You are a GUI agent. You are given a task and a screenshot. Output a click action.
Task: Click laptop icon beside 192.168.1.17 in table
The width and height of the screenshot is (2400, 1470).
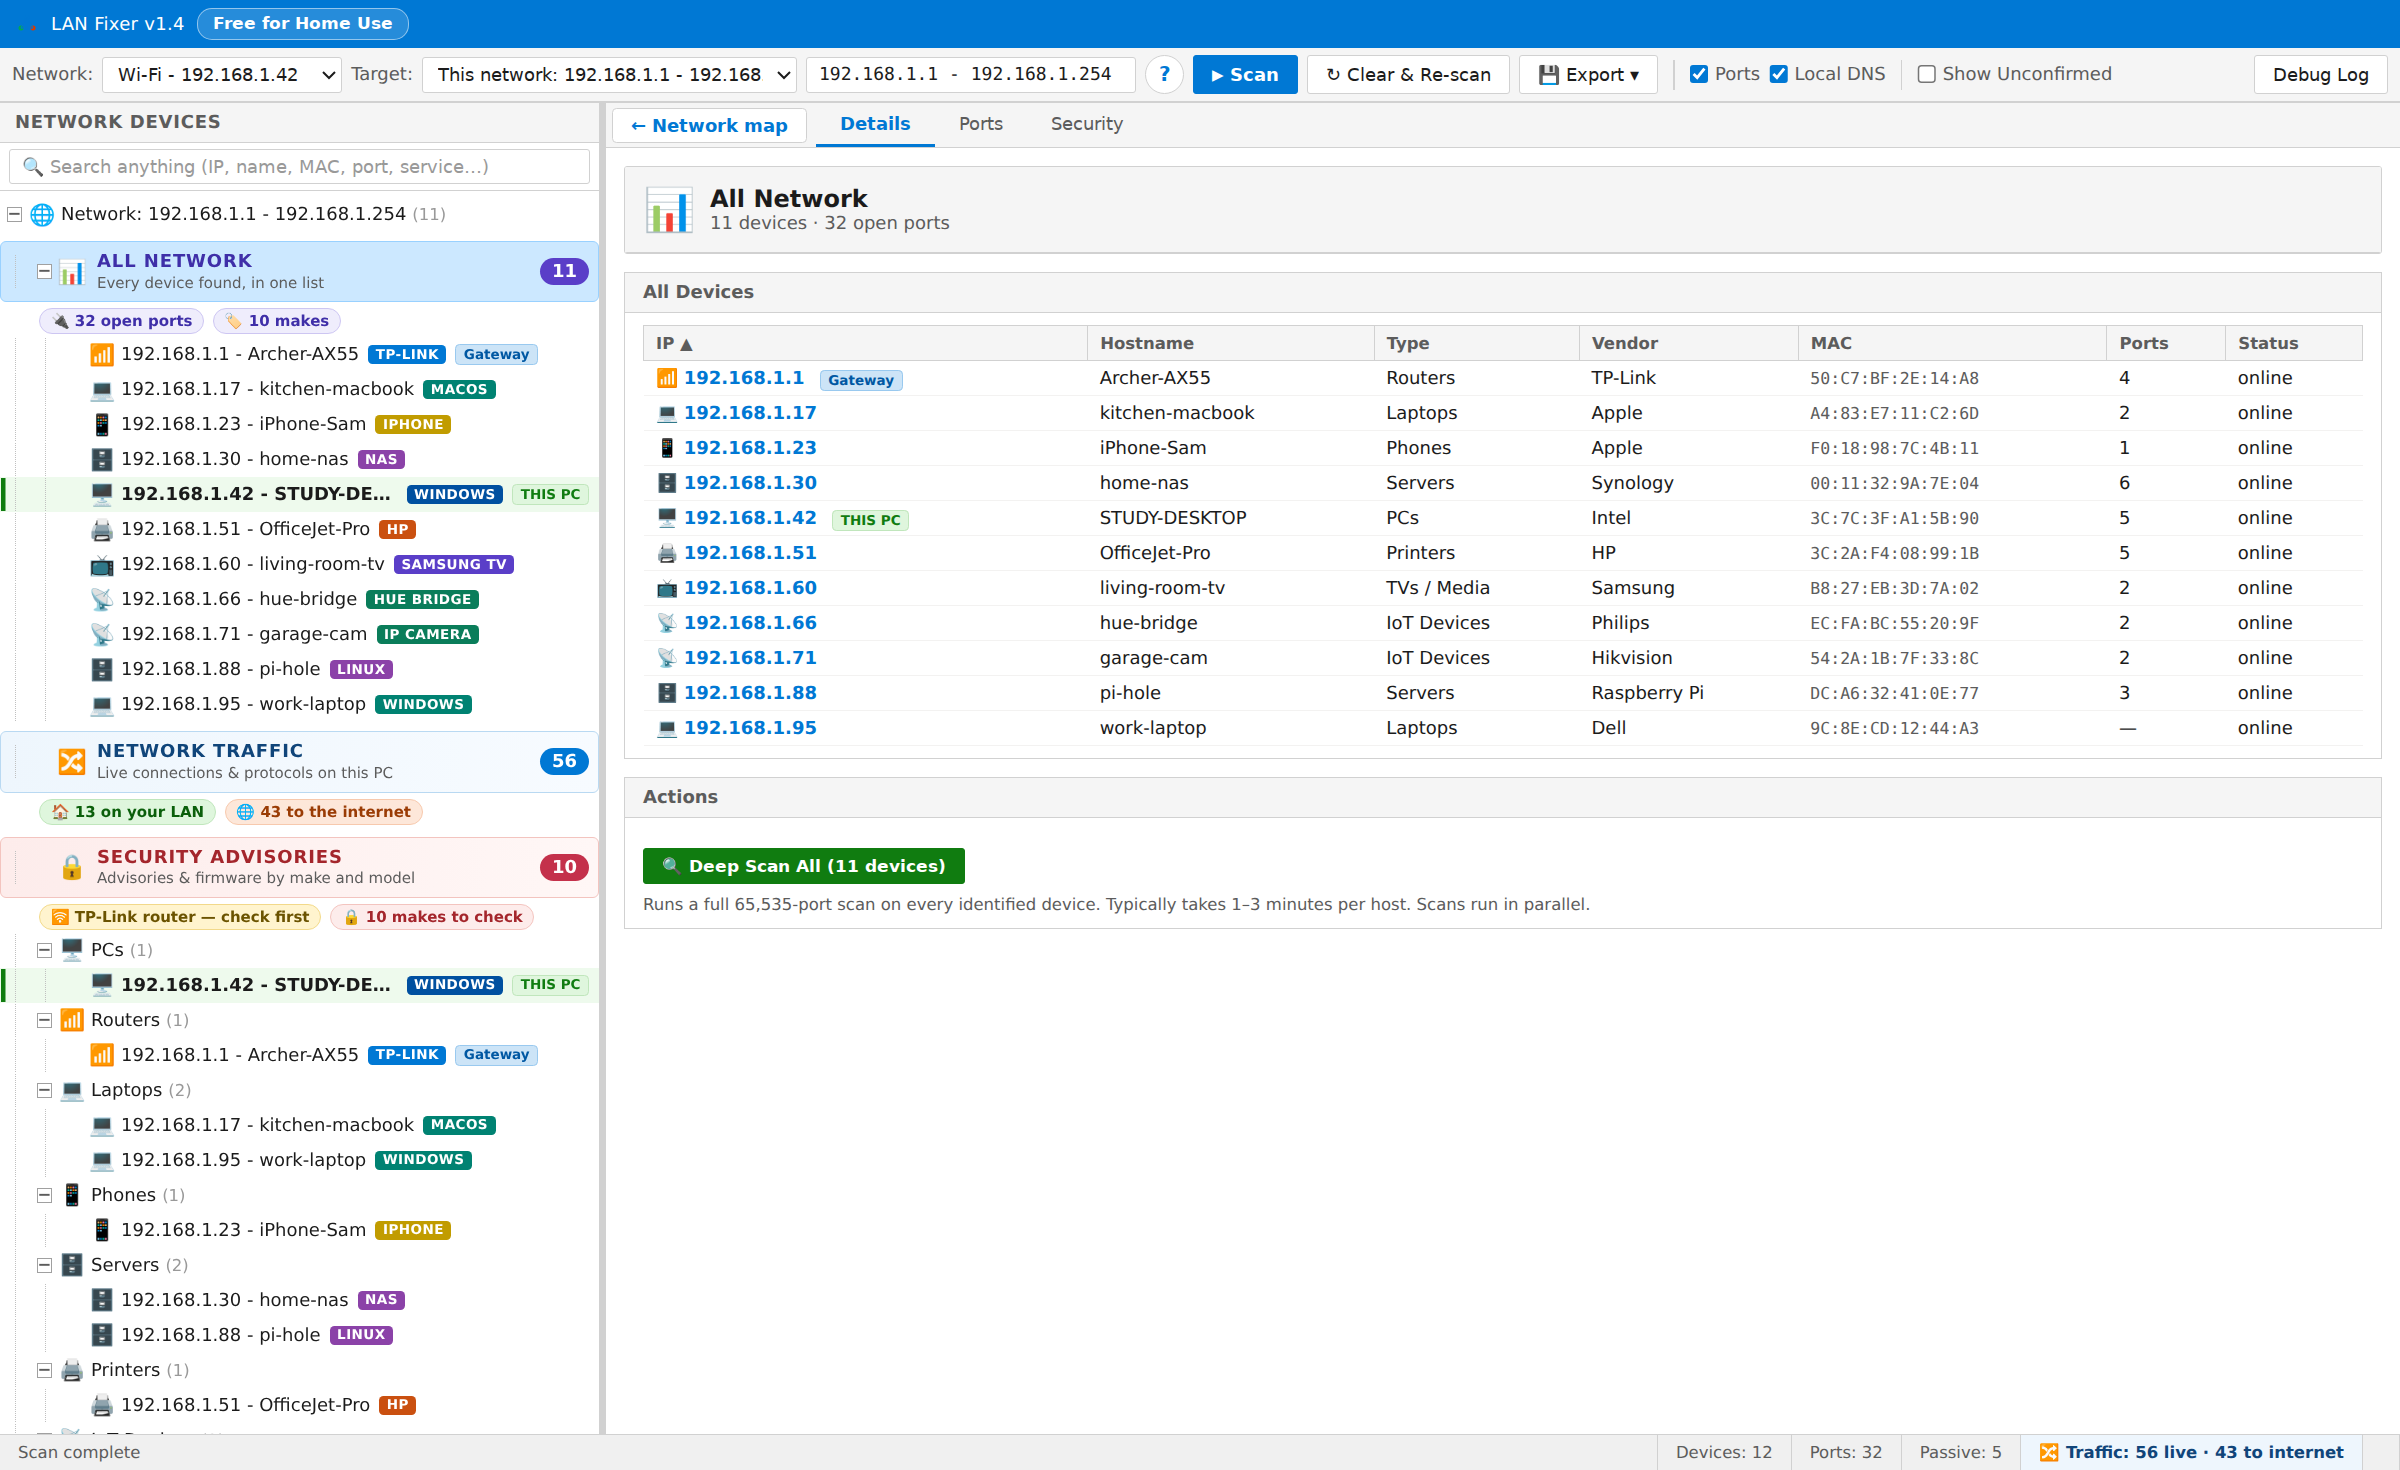click(667, 413)
